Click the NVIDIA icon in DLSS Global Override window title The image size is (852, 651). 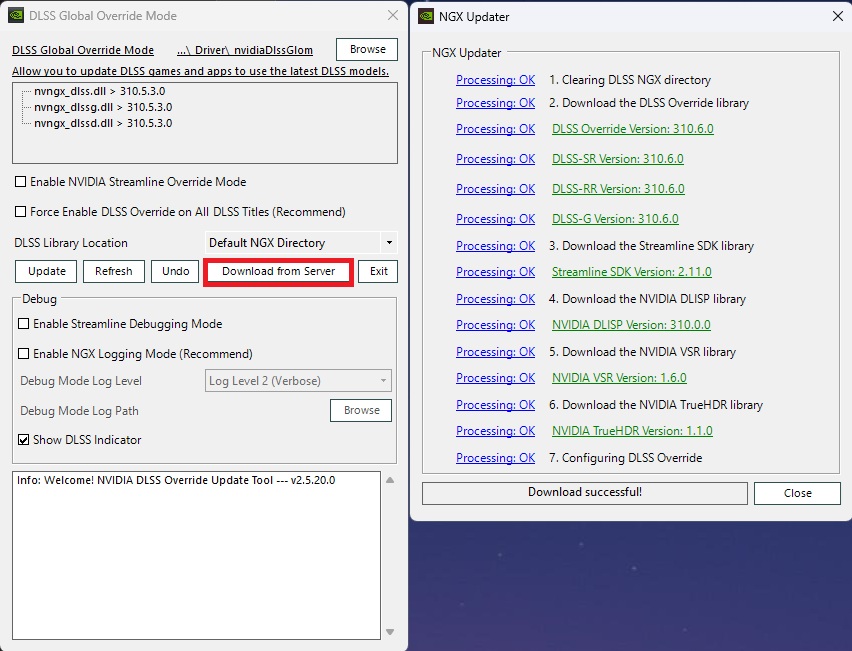(16, 16)
